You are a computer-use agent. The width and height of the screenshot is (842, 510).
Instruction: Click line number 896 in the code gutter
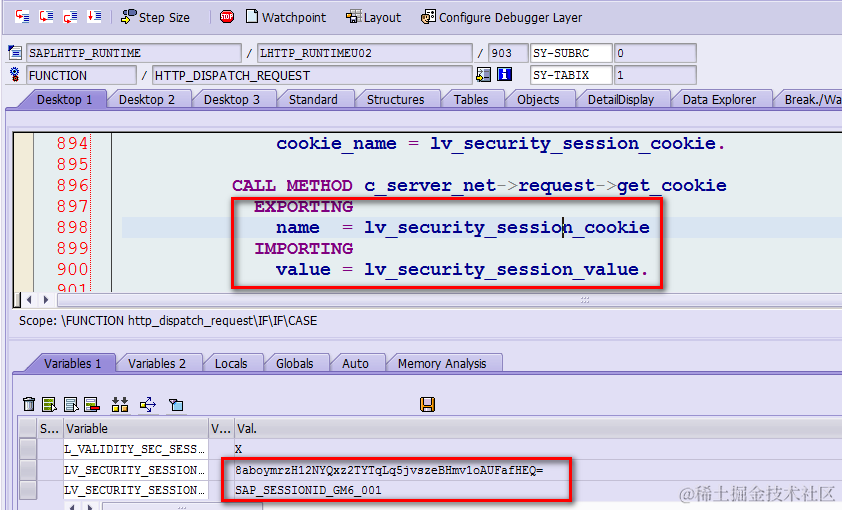tap(72, 185)
